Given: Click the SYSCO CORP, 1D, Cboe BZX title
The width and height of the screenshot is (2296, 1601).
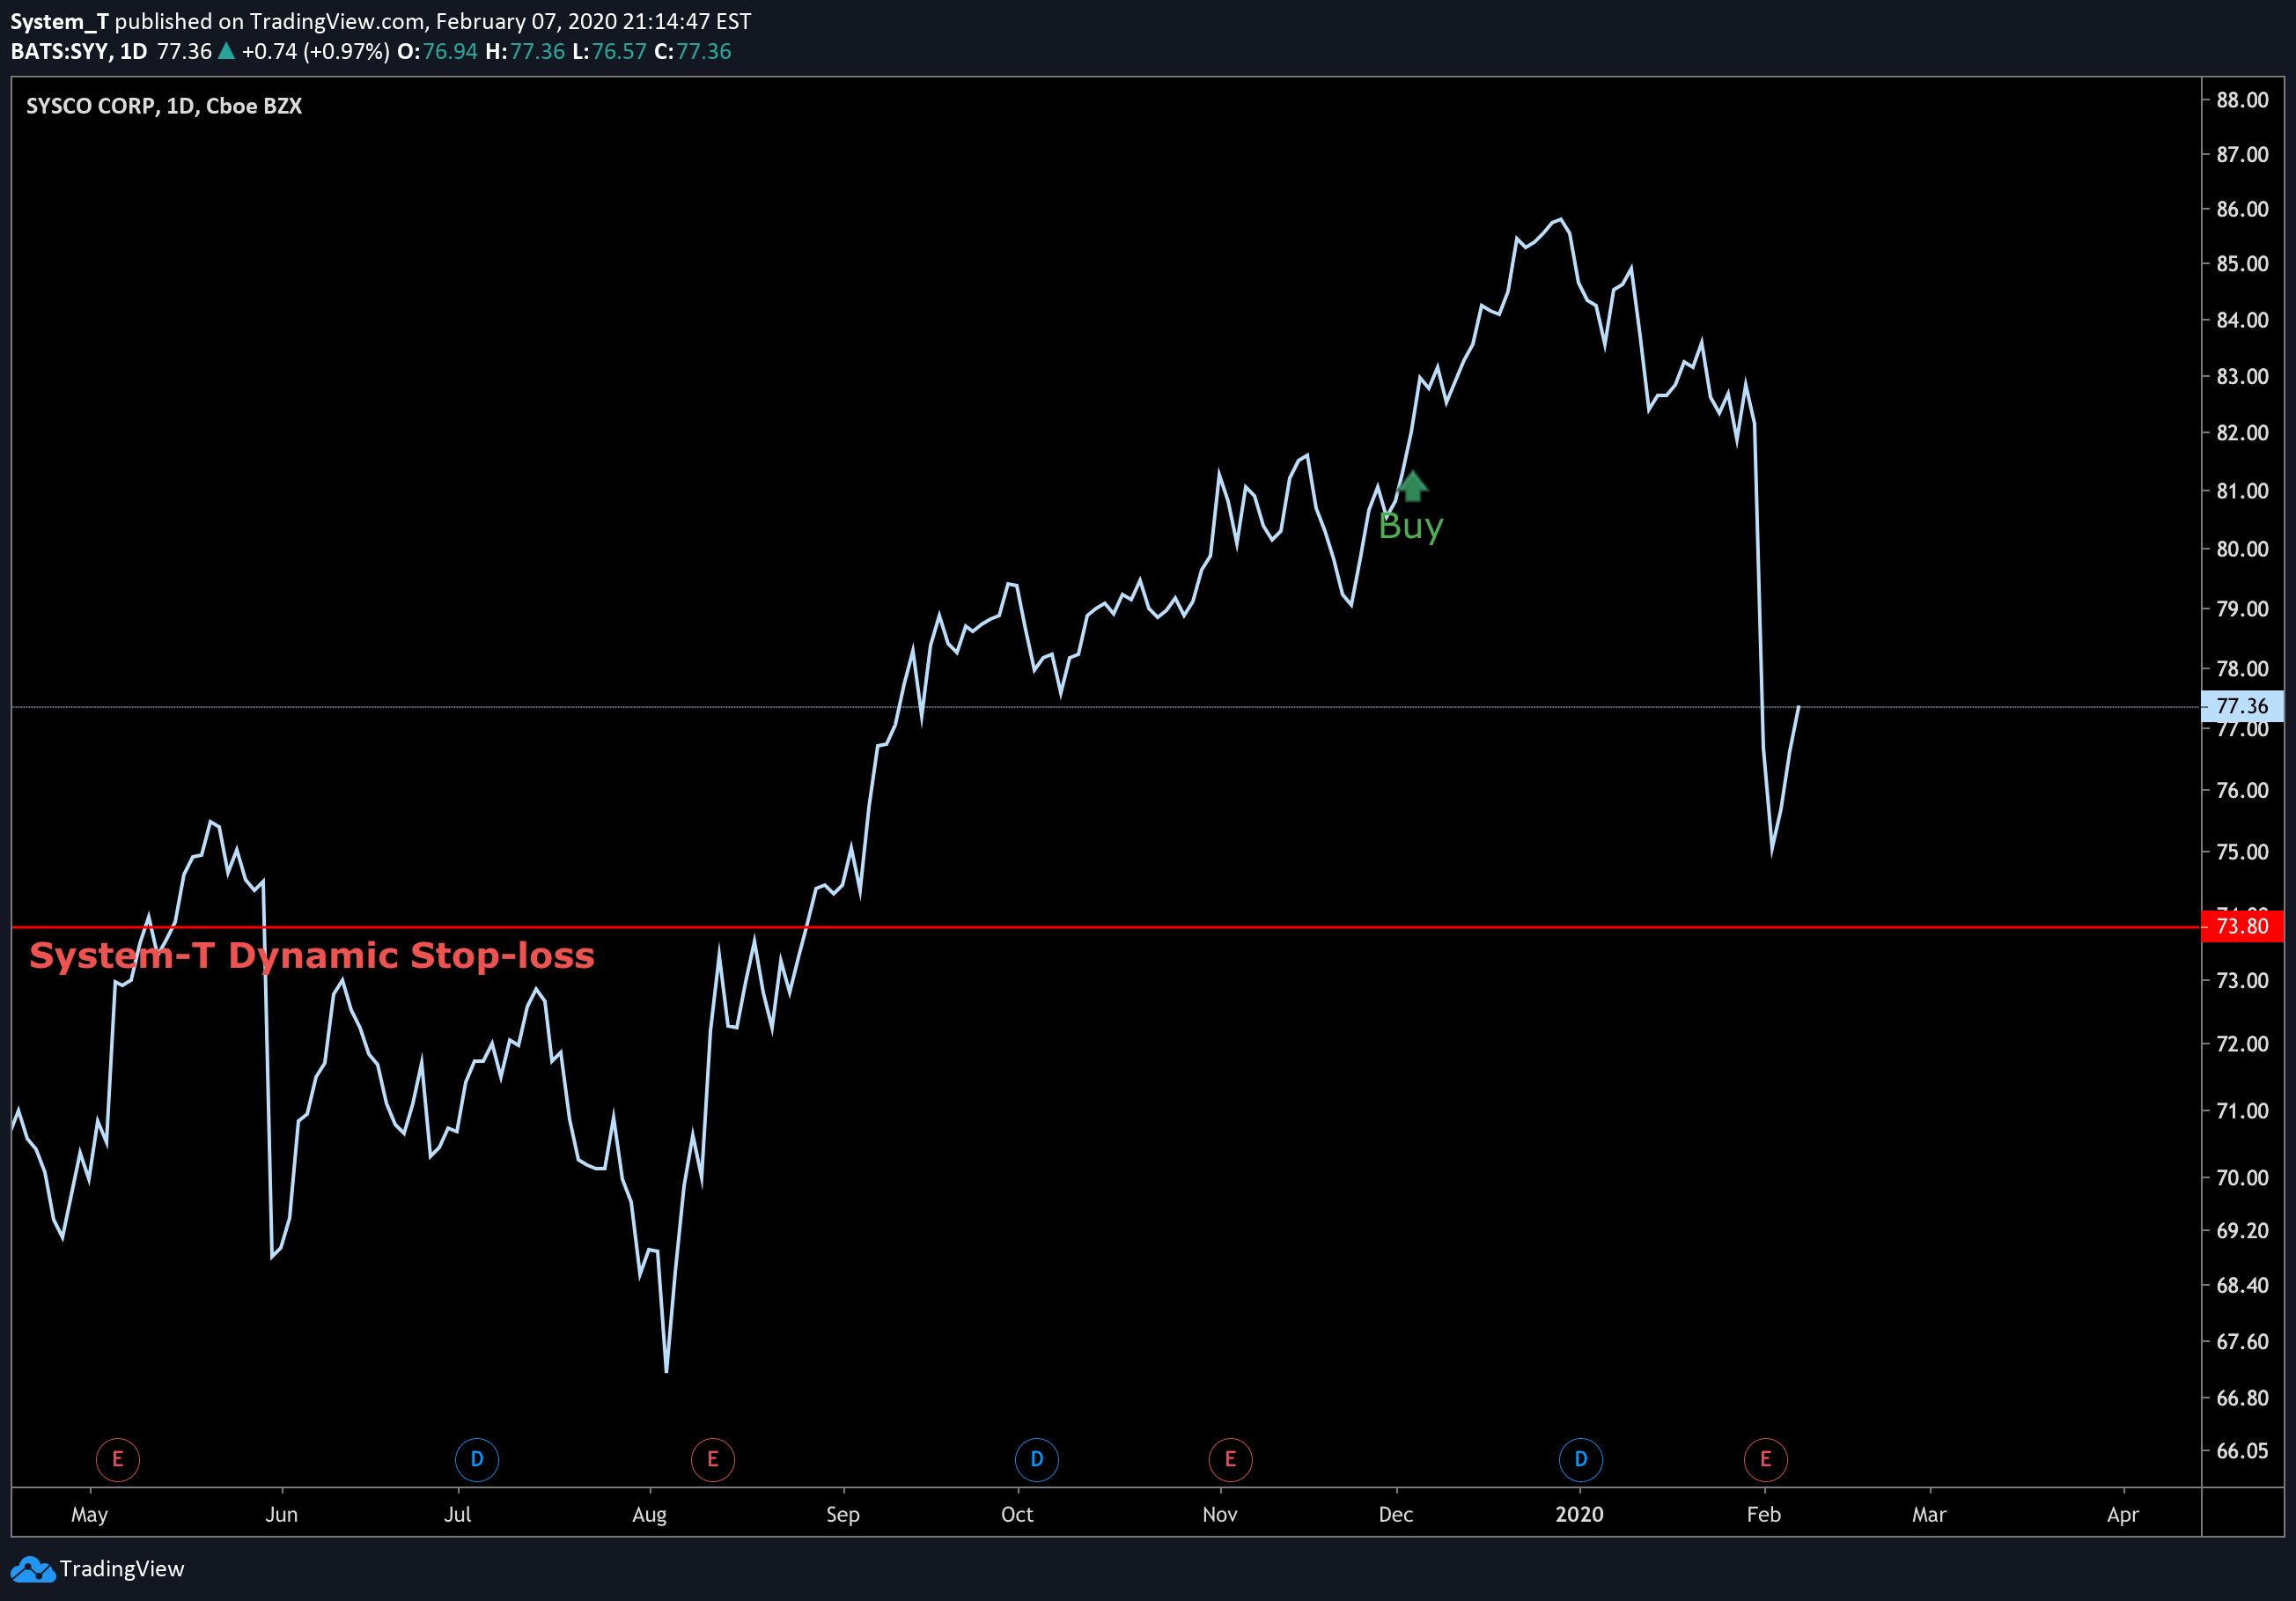Looking at the screenshot, I should (x=164, y=106).
